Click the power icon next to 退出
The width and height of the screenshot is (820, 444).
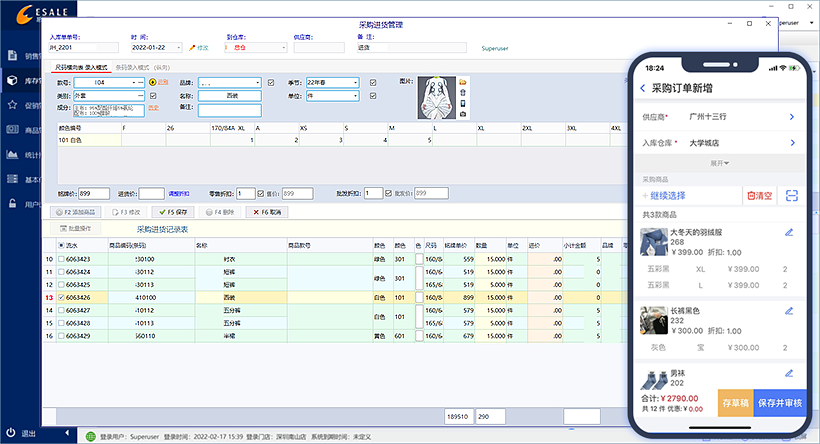click(11, 434)
